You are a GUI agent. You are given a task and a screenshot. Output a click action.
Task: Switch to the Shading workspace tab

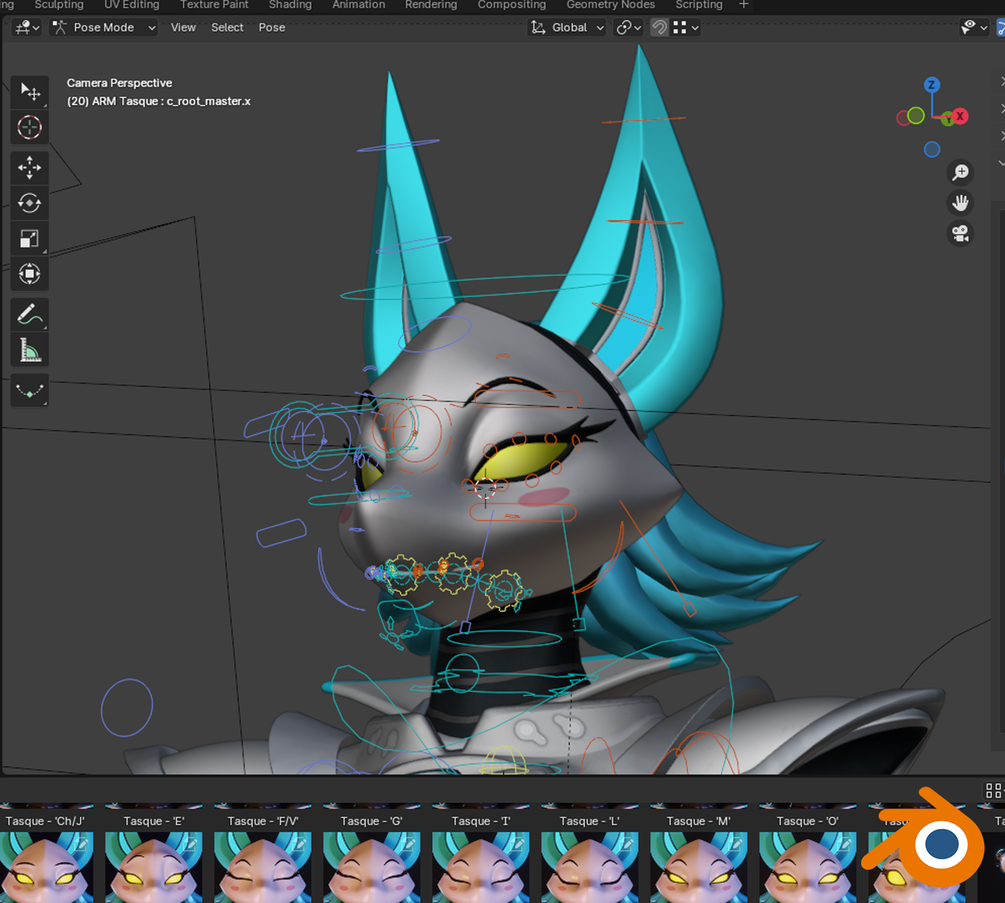(x=290, y=5)
